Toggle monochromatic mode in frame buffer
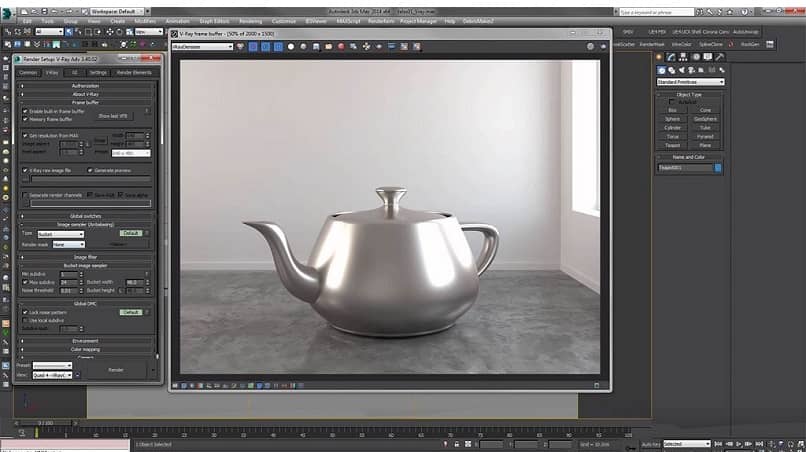Screen dimensions: 806x452 [303, 46]
